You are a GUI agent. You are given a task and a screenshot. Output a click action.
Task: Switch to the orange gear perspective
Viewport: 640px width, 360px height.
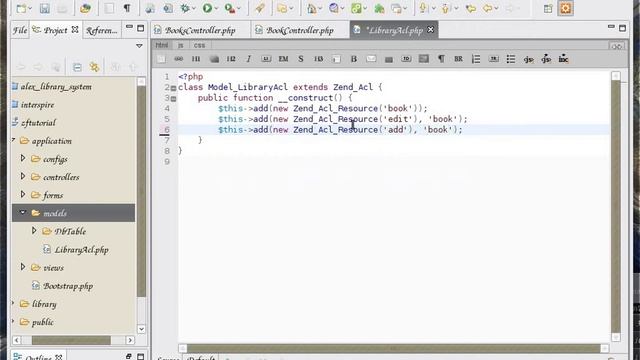(x=566, y=8)
